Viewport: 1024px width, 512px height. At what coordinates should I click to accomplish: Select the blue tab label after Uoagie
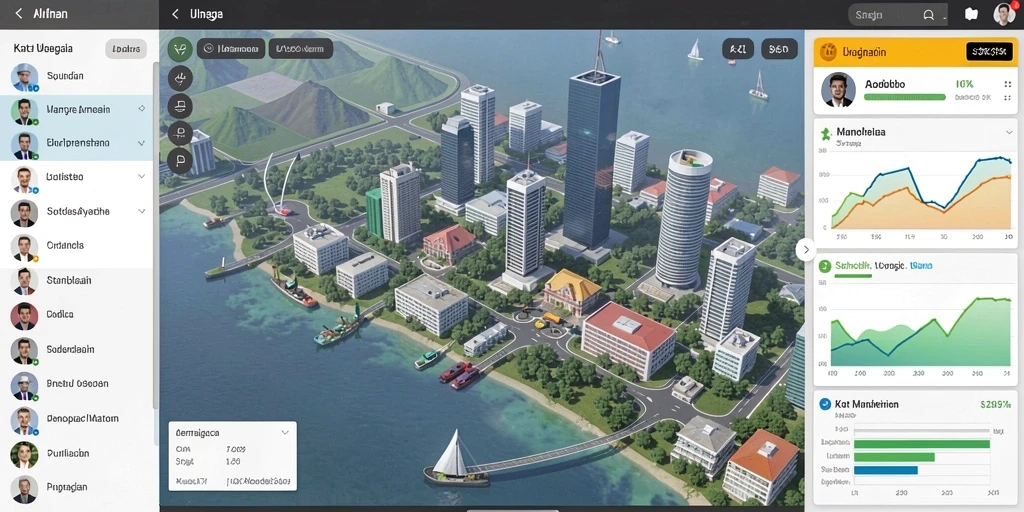921,266
